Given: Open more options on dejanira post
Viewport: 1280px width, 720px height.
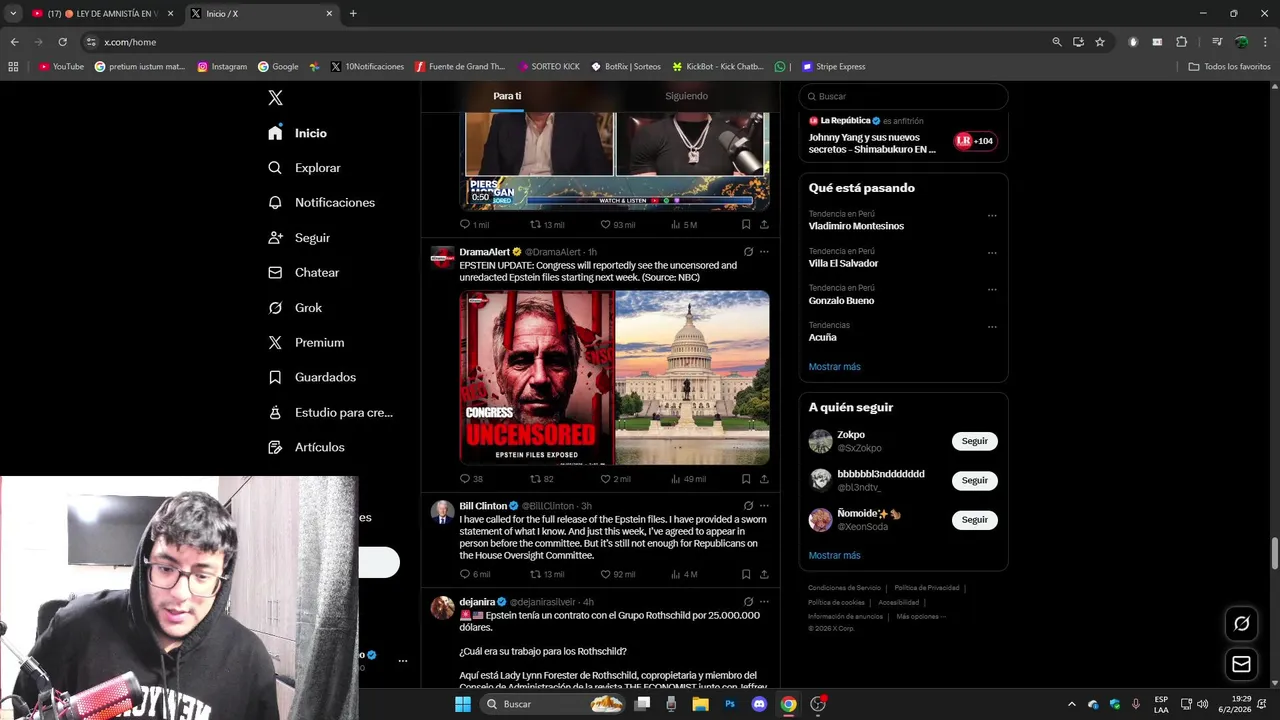Looking at the screenshot, I should (x=764, y=602).
